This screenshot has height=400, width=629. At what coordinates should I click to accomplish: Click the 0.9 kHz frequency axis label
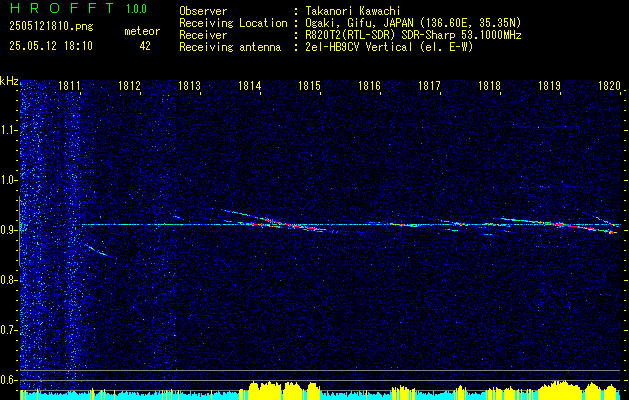coord(8,230)
